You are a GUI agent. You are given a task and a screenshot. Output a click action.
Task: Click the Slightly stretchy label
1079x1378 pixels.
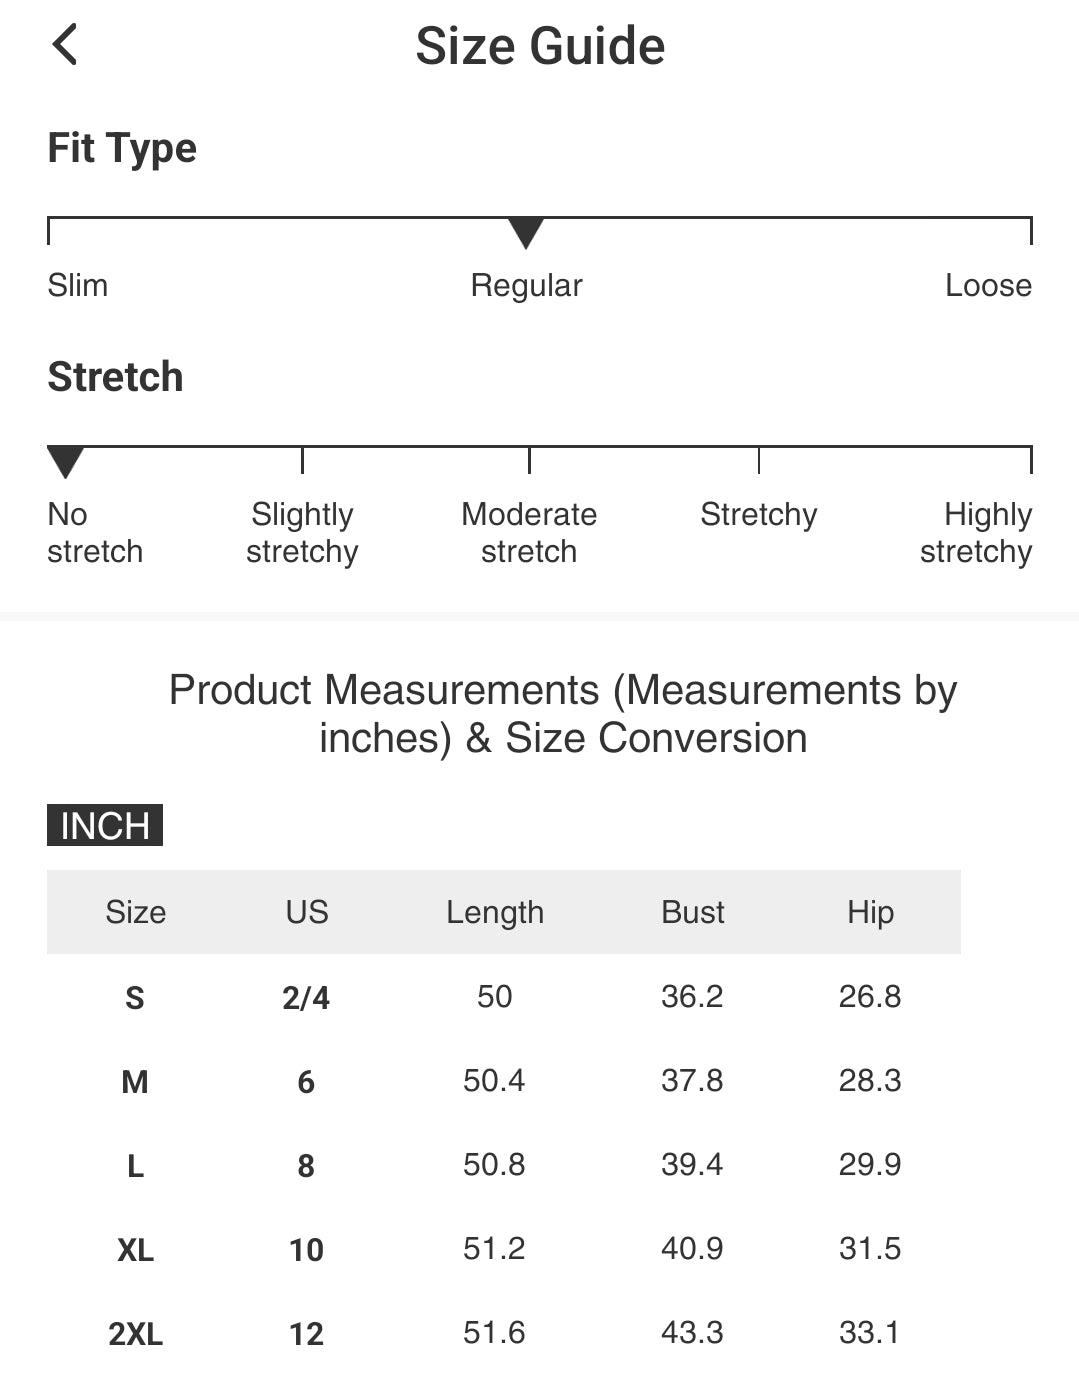click(302, 533)
